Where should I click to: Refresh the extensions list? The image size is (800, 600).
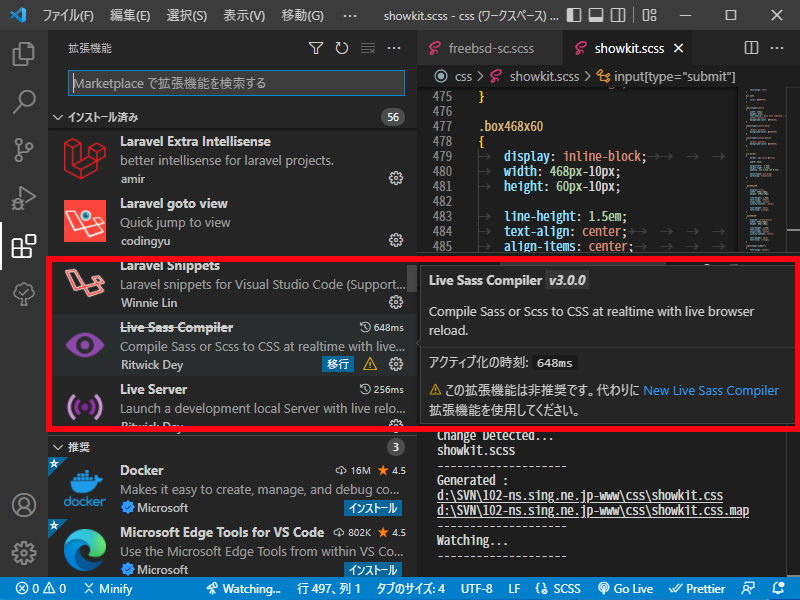click(x=342, y=48)
